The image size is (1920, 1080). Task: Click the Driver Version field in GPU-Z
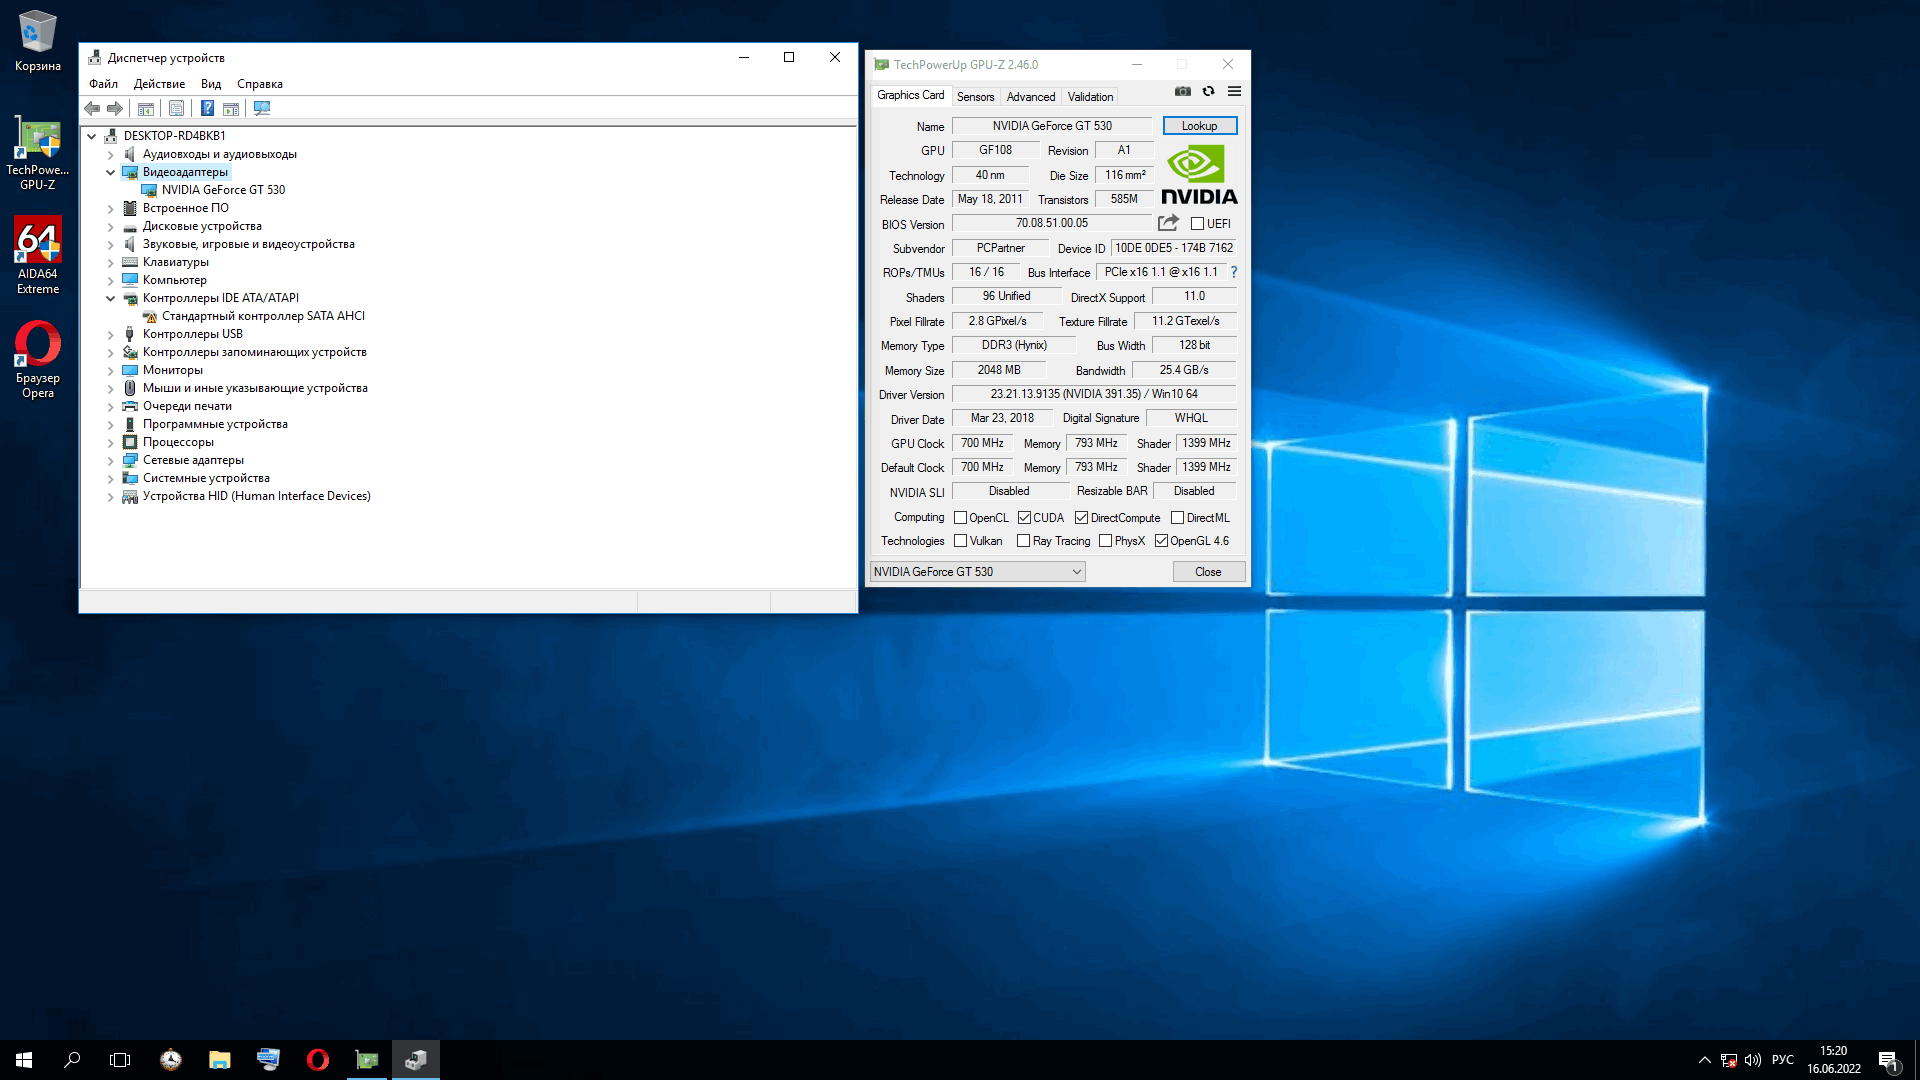[x=1094, y=394]
